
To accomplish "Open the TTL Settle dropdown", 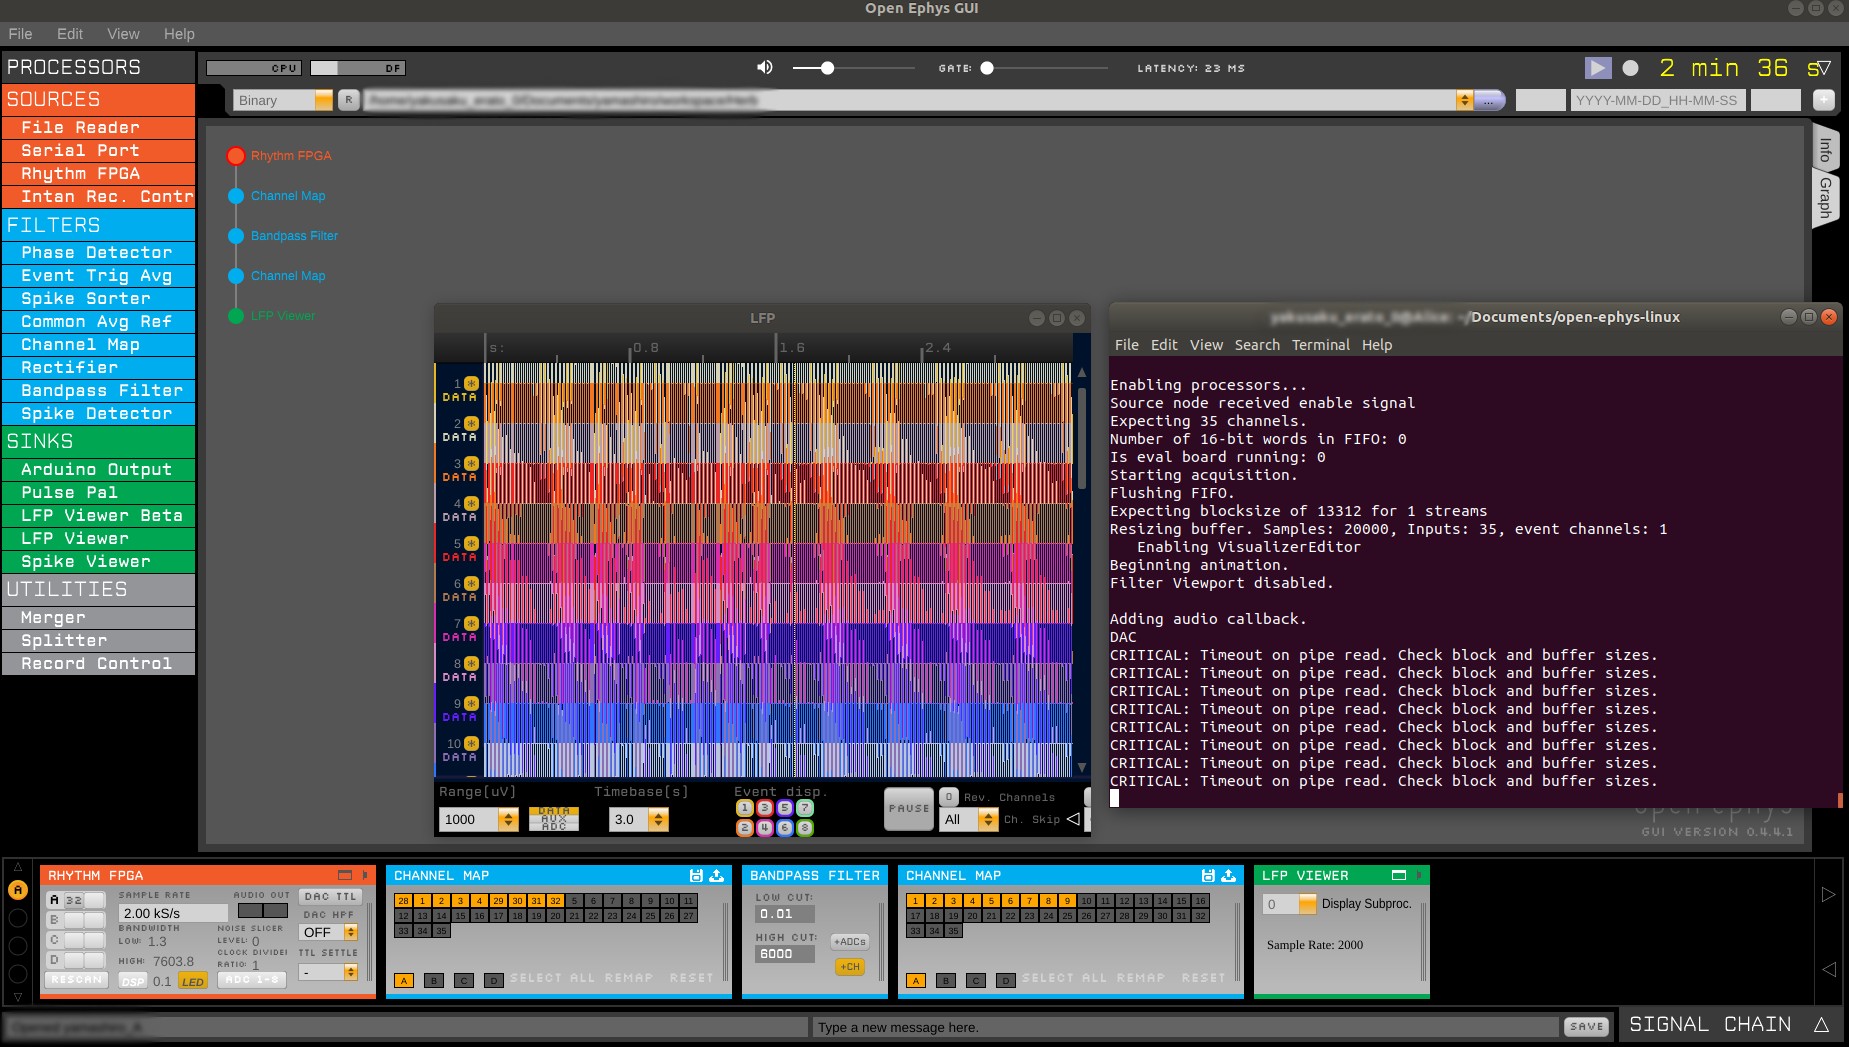I will click(x=328, y=972).
